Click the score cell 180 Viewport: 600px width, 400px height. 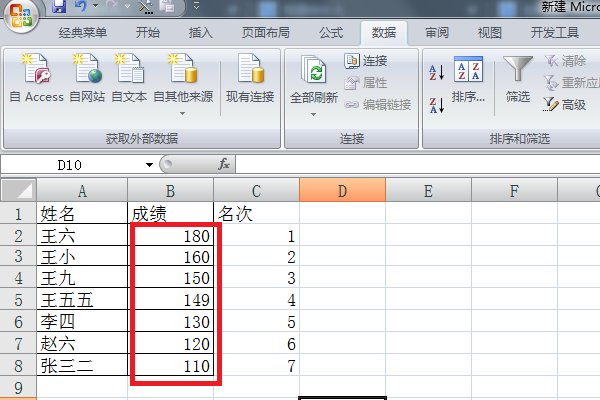coord(170,235)
